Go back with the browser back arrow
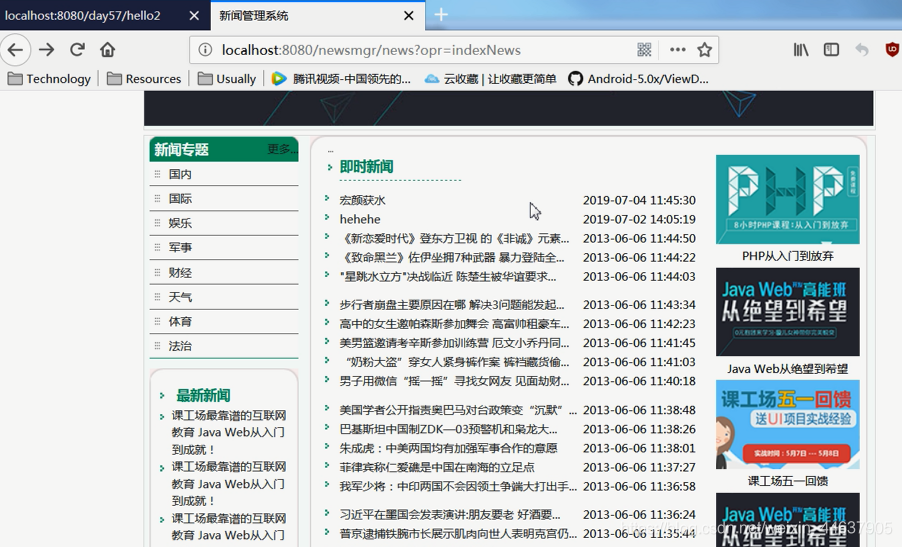The height and width of the screenshot is (547, 902). 16,50
